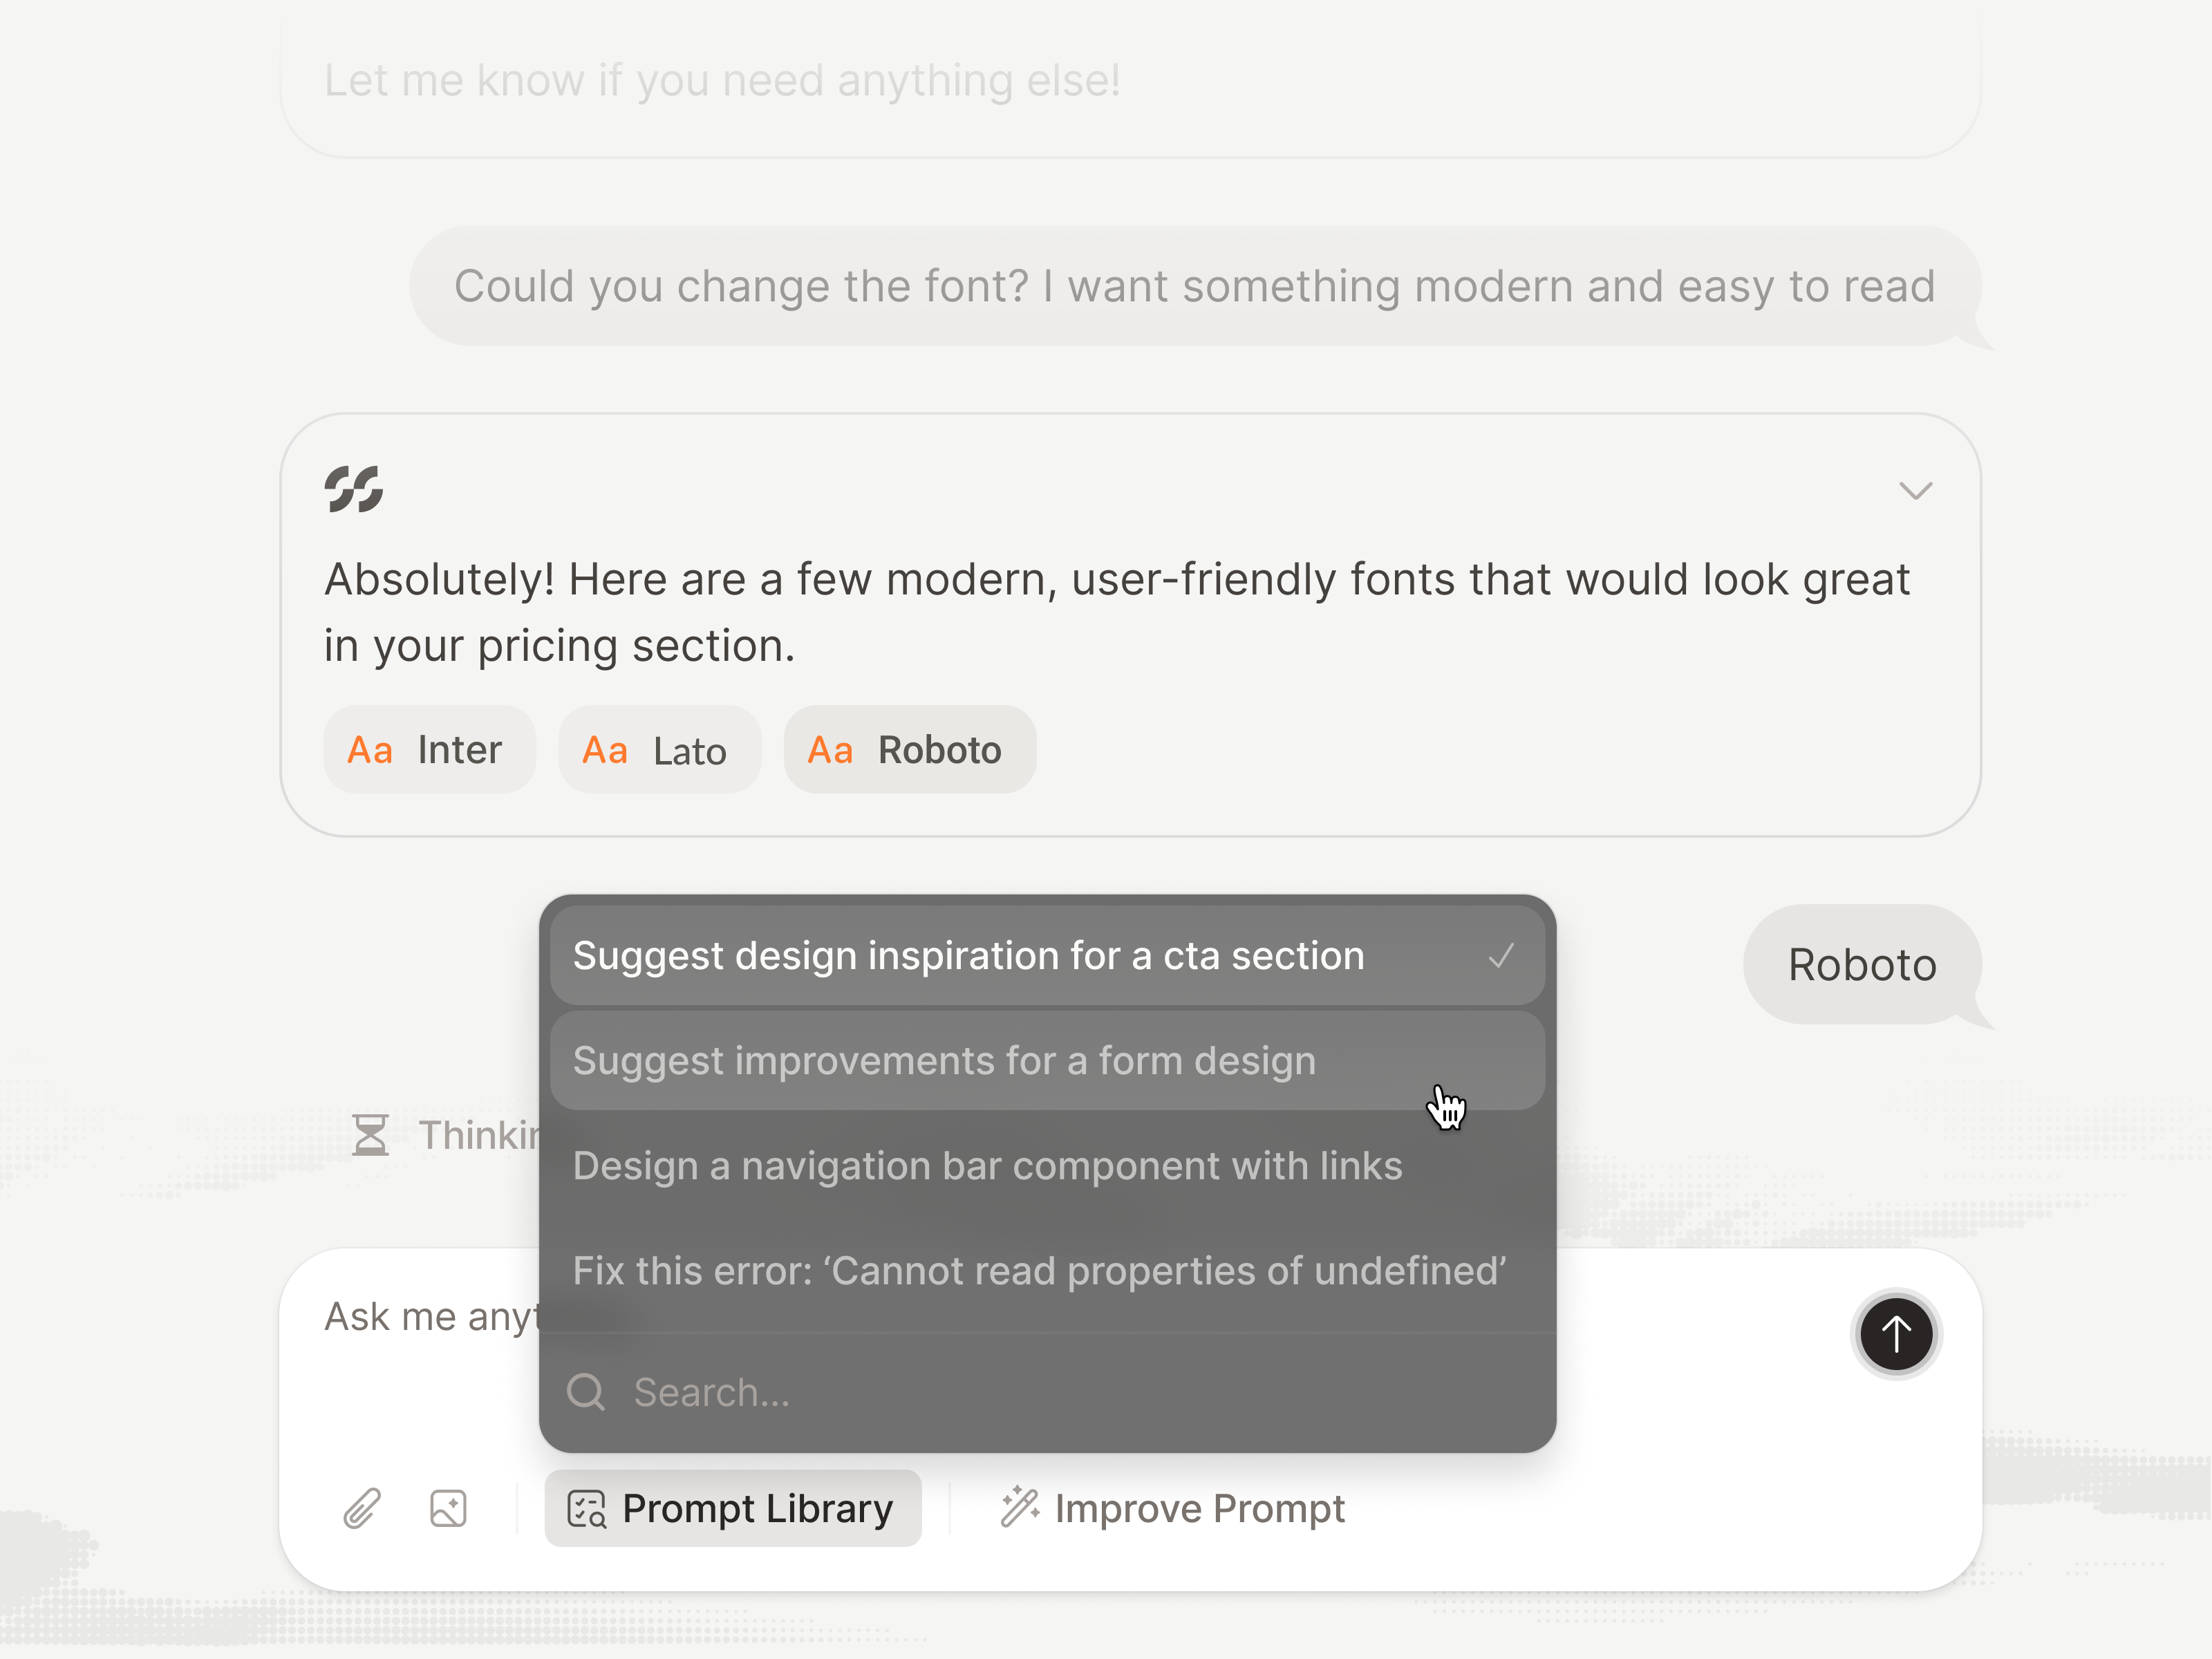2212x1659 pixels.
Task: Pick the Lato font chip
Action: point(659,750)
